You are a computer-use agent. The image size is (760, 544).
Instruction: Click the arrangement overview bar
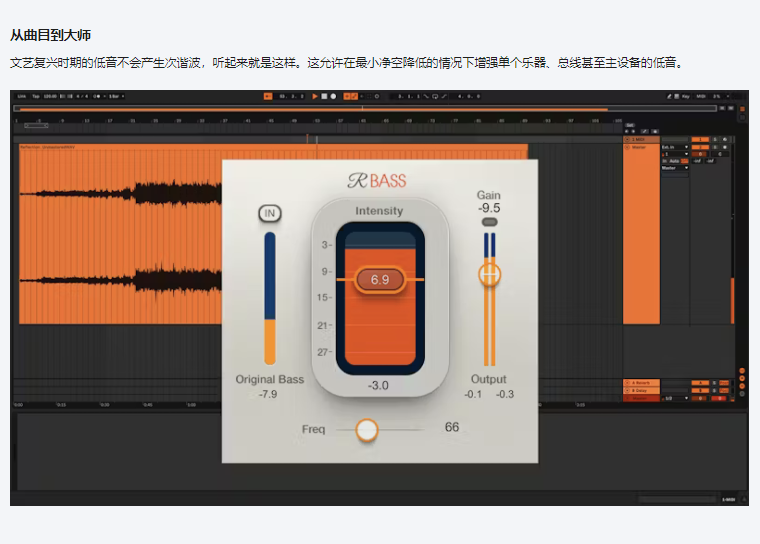pos(365,109)
